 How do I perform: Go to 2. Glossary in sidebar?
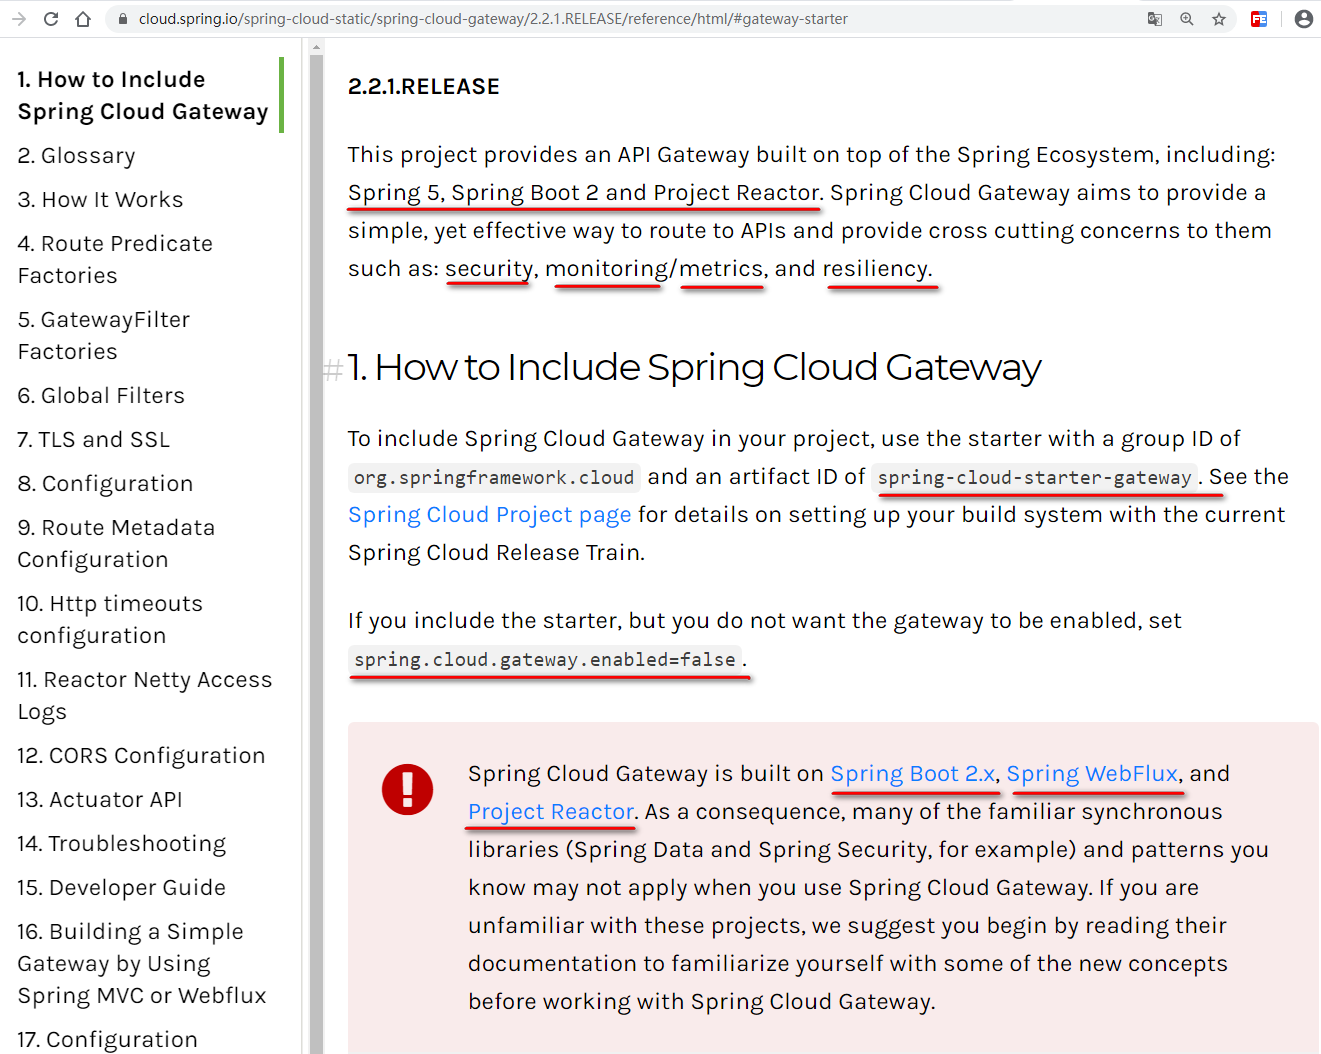click(x=77, y=156)
